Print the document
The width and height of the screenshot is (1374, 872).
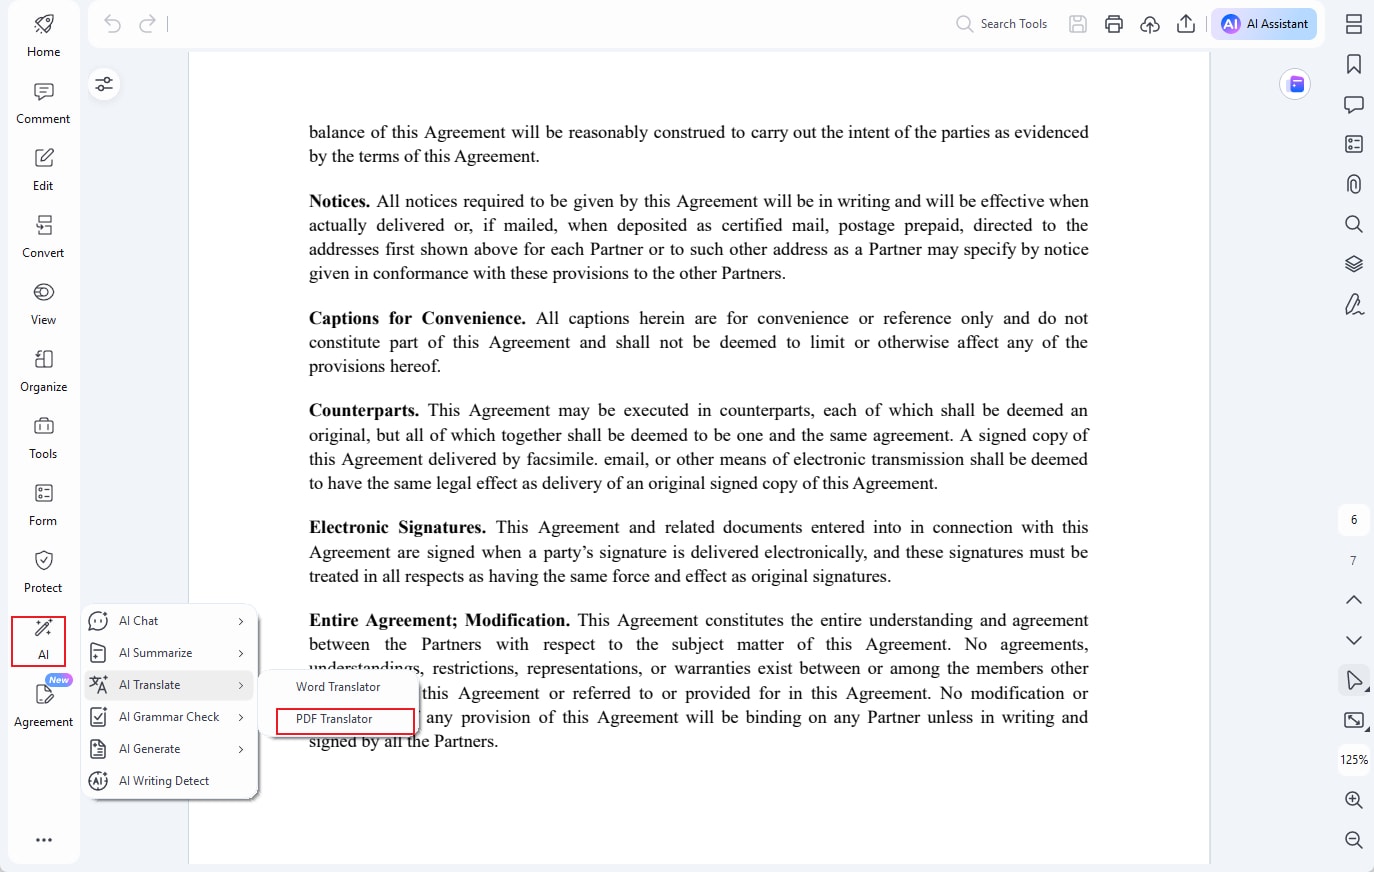pos(1114,24)
